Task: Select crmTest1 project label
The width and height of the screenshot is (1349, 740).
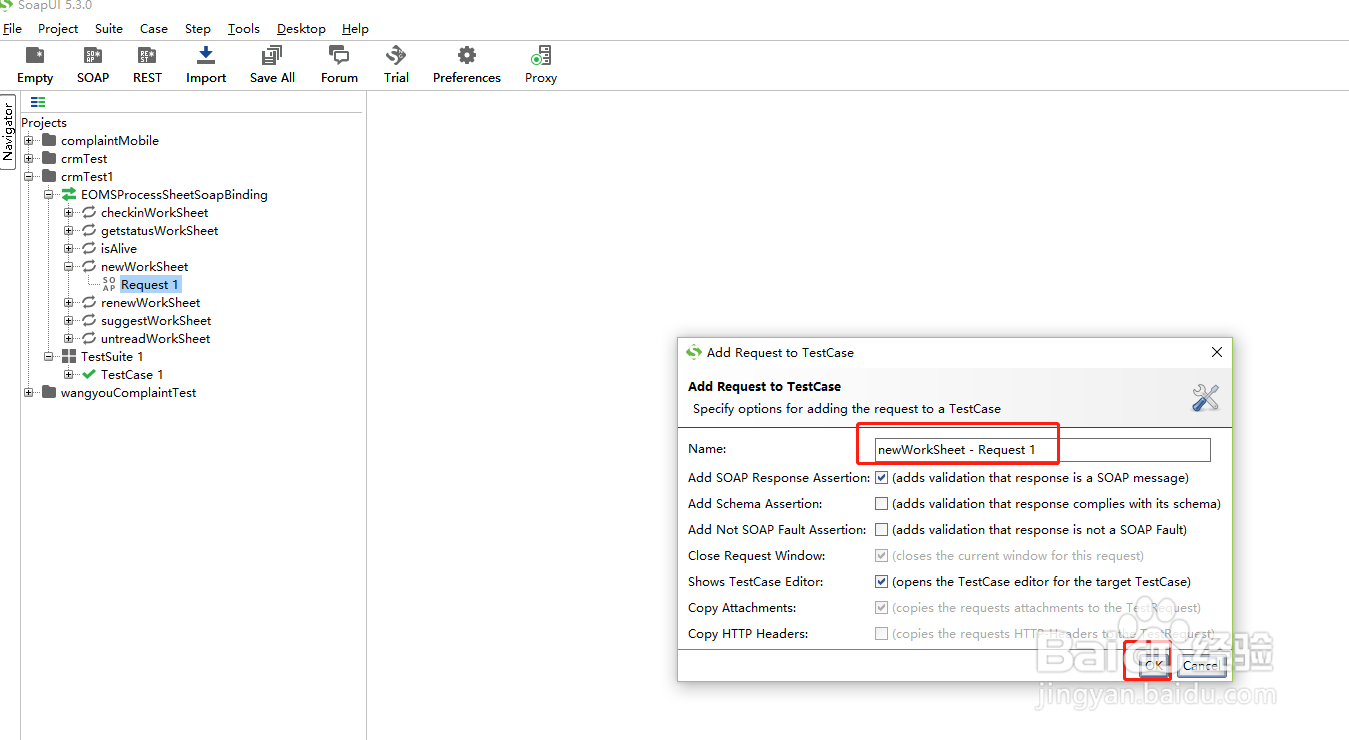Action: click(87, 176)
